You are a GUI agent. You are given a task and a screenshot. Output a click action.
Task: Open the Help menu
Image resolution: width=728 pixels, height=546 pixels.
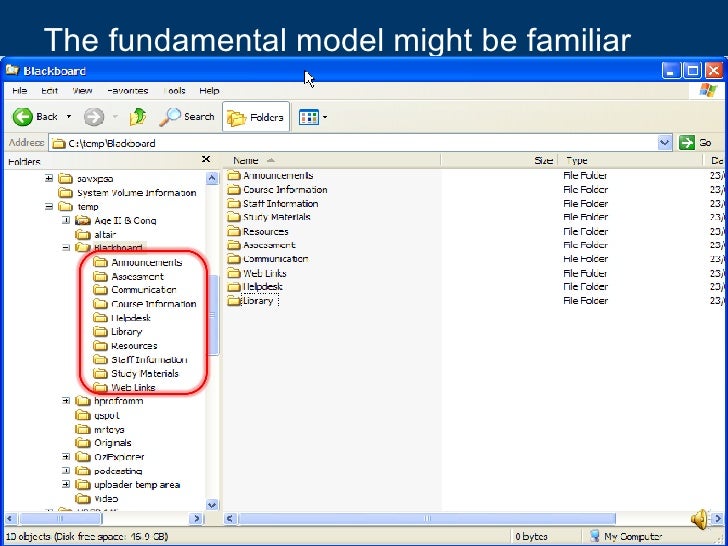[209, 91]
